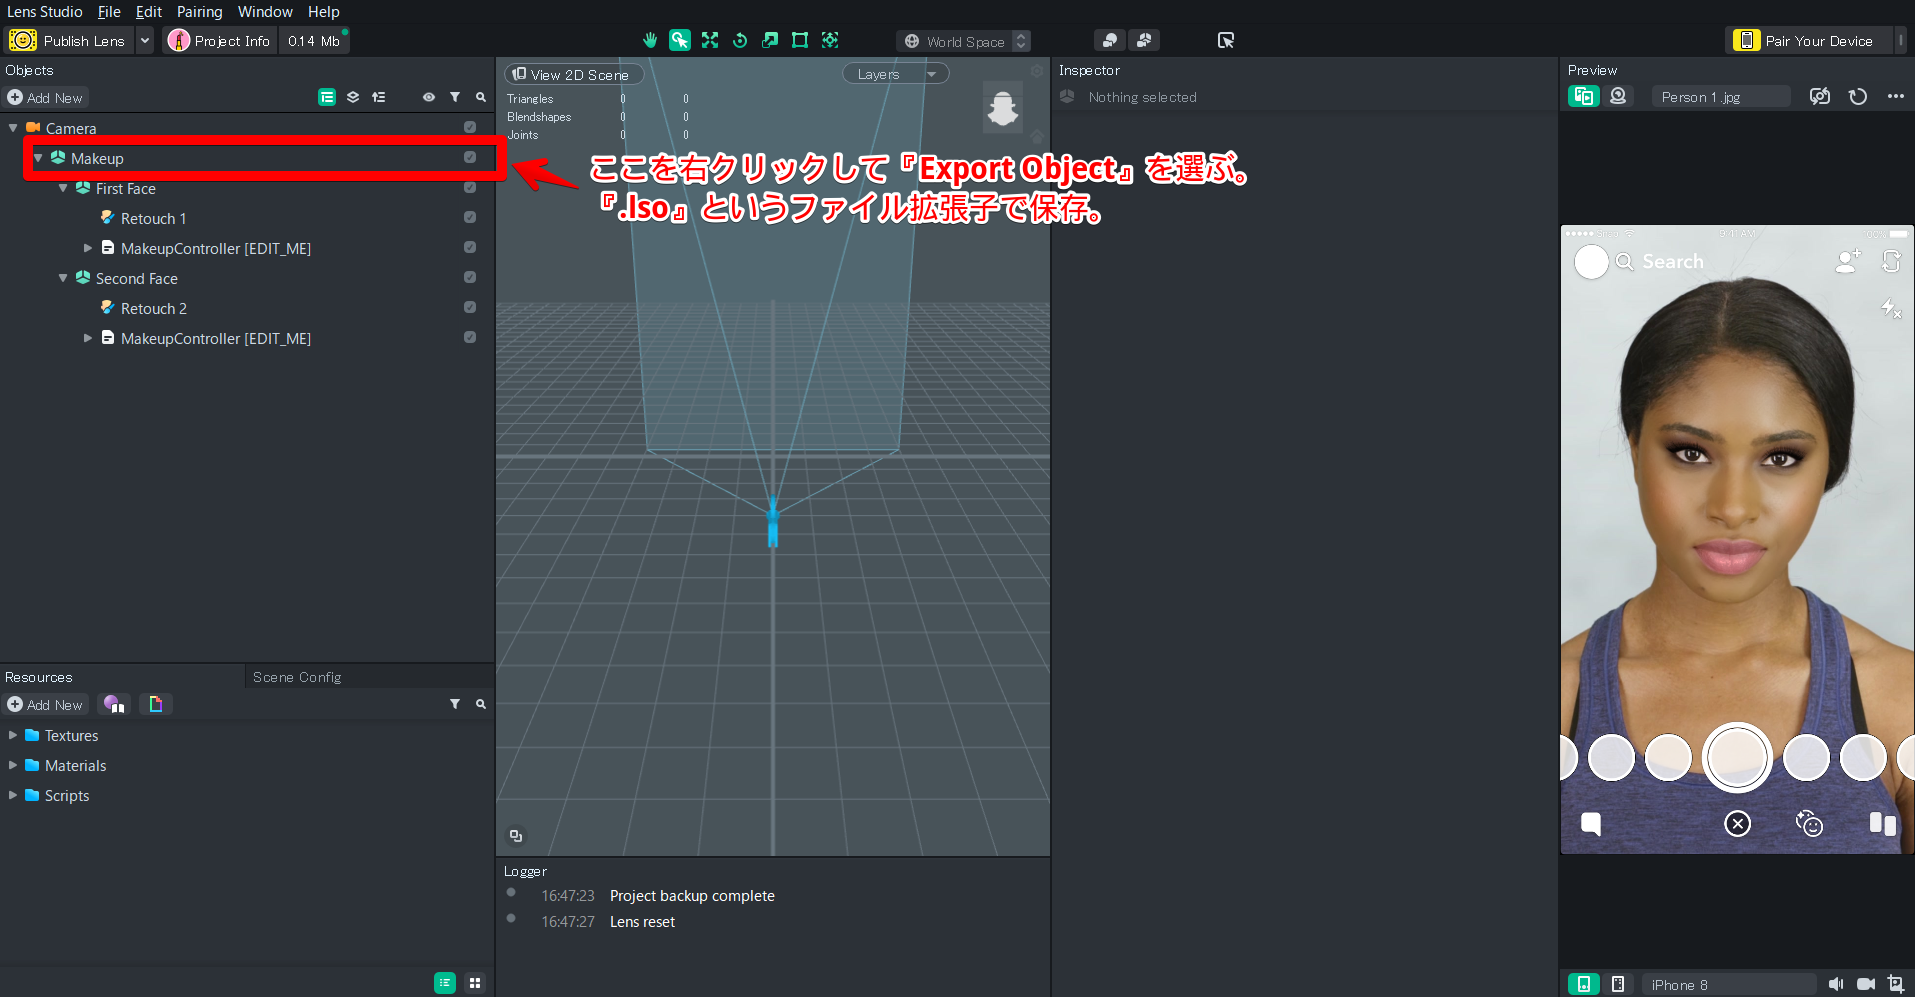Screen dimensions: 1915x997
Task: Open the Lens Studio menu
Action: tap(45, 12)
